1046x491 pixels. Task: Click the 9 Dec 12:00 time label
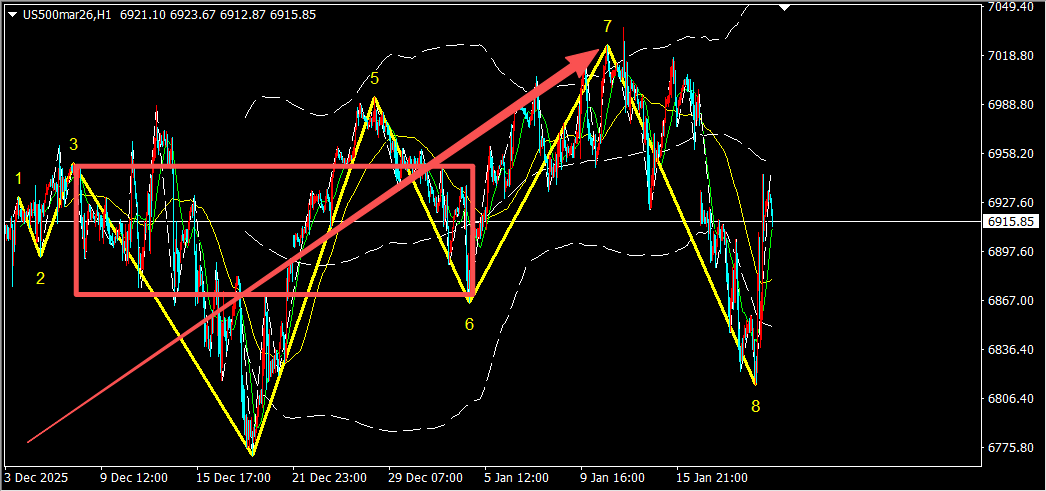[x=134, y=478]
